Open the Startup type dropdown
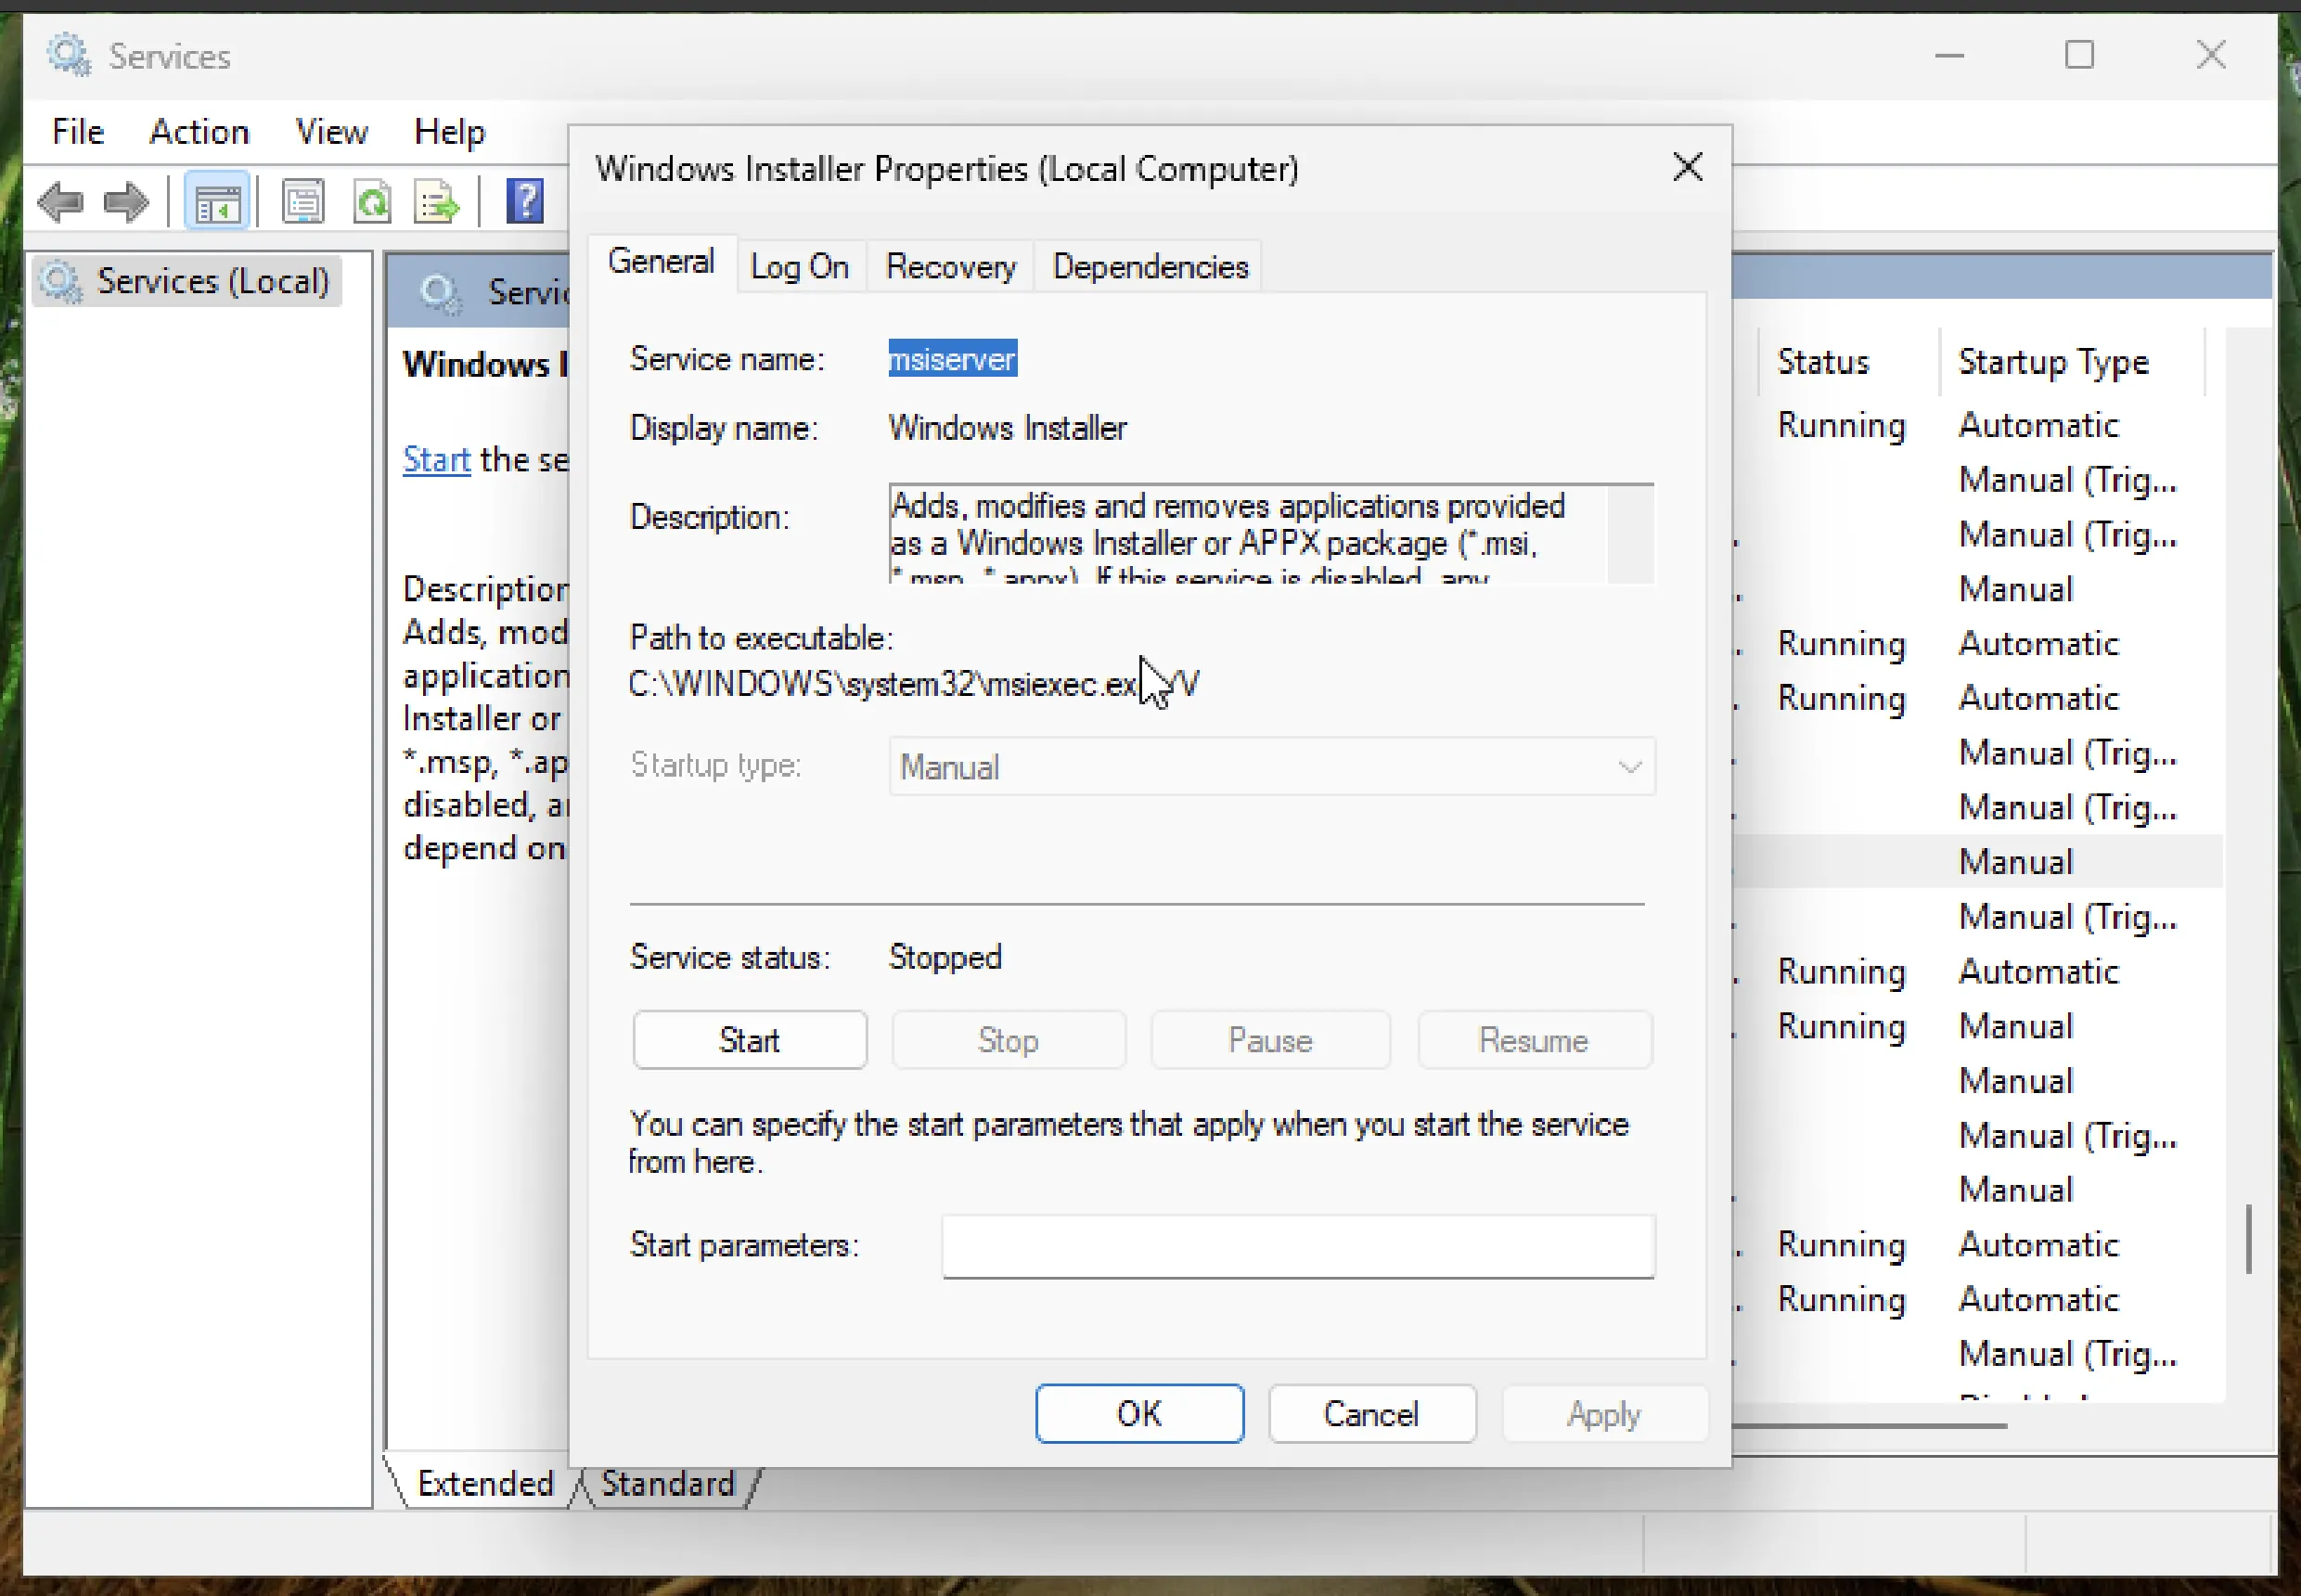Viewport: 2301px width, 1596px height. click(1272, 767)
